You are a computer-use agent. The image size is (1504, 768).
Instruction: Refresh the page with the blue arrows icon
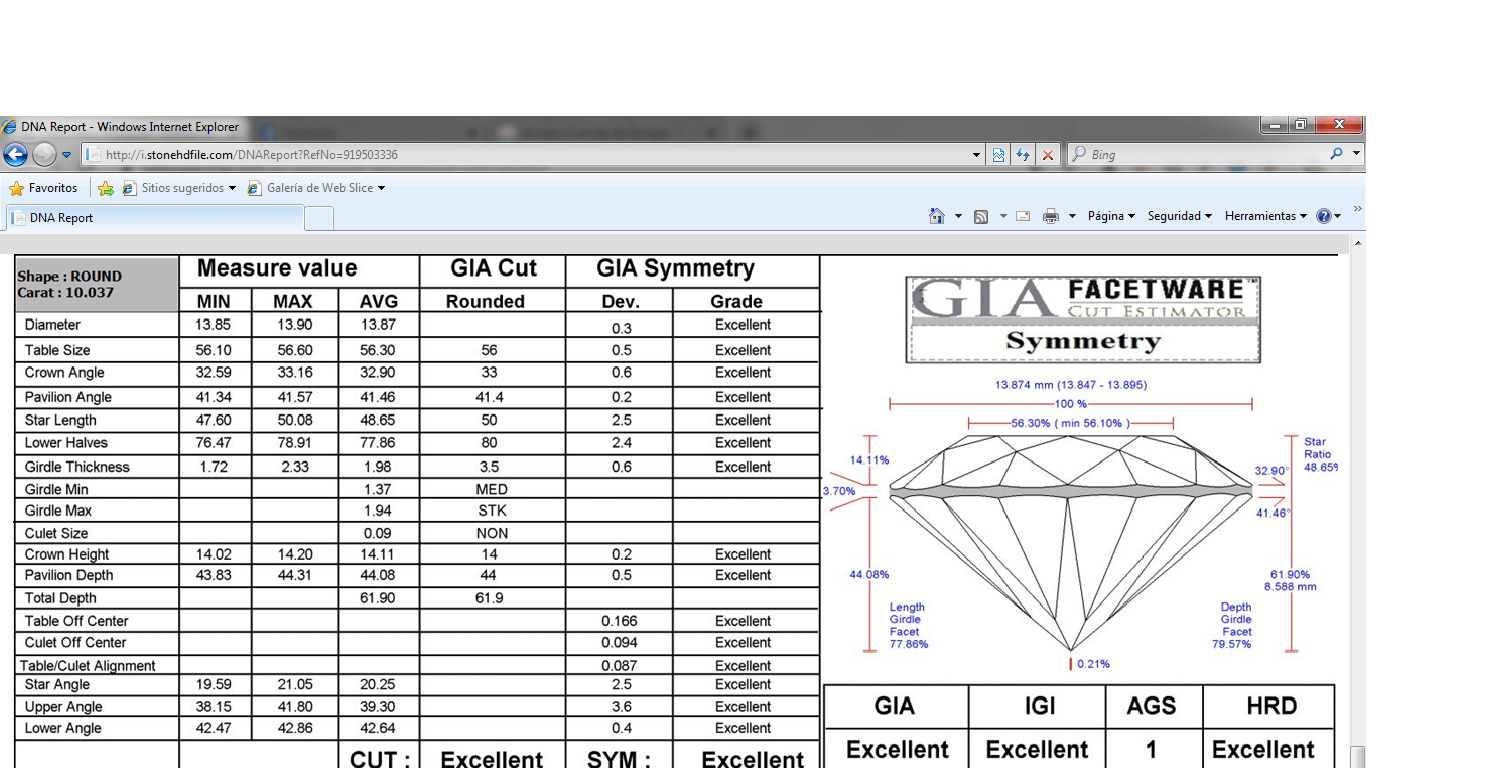pyautogui.click(x=1023, y=155)
